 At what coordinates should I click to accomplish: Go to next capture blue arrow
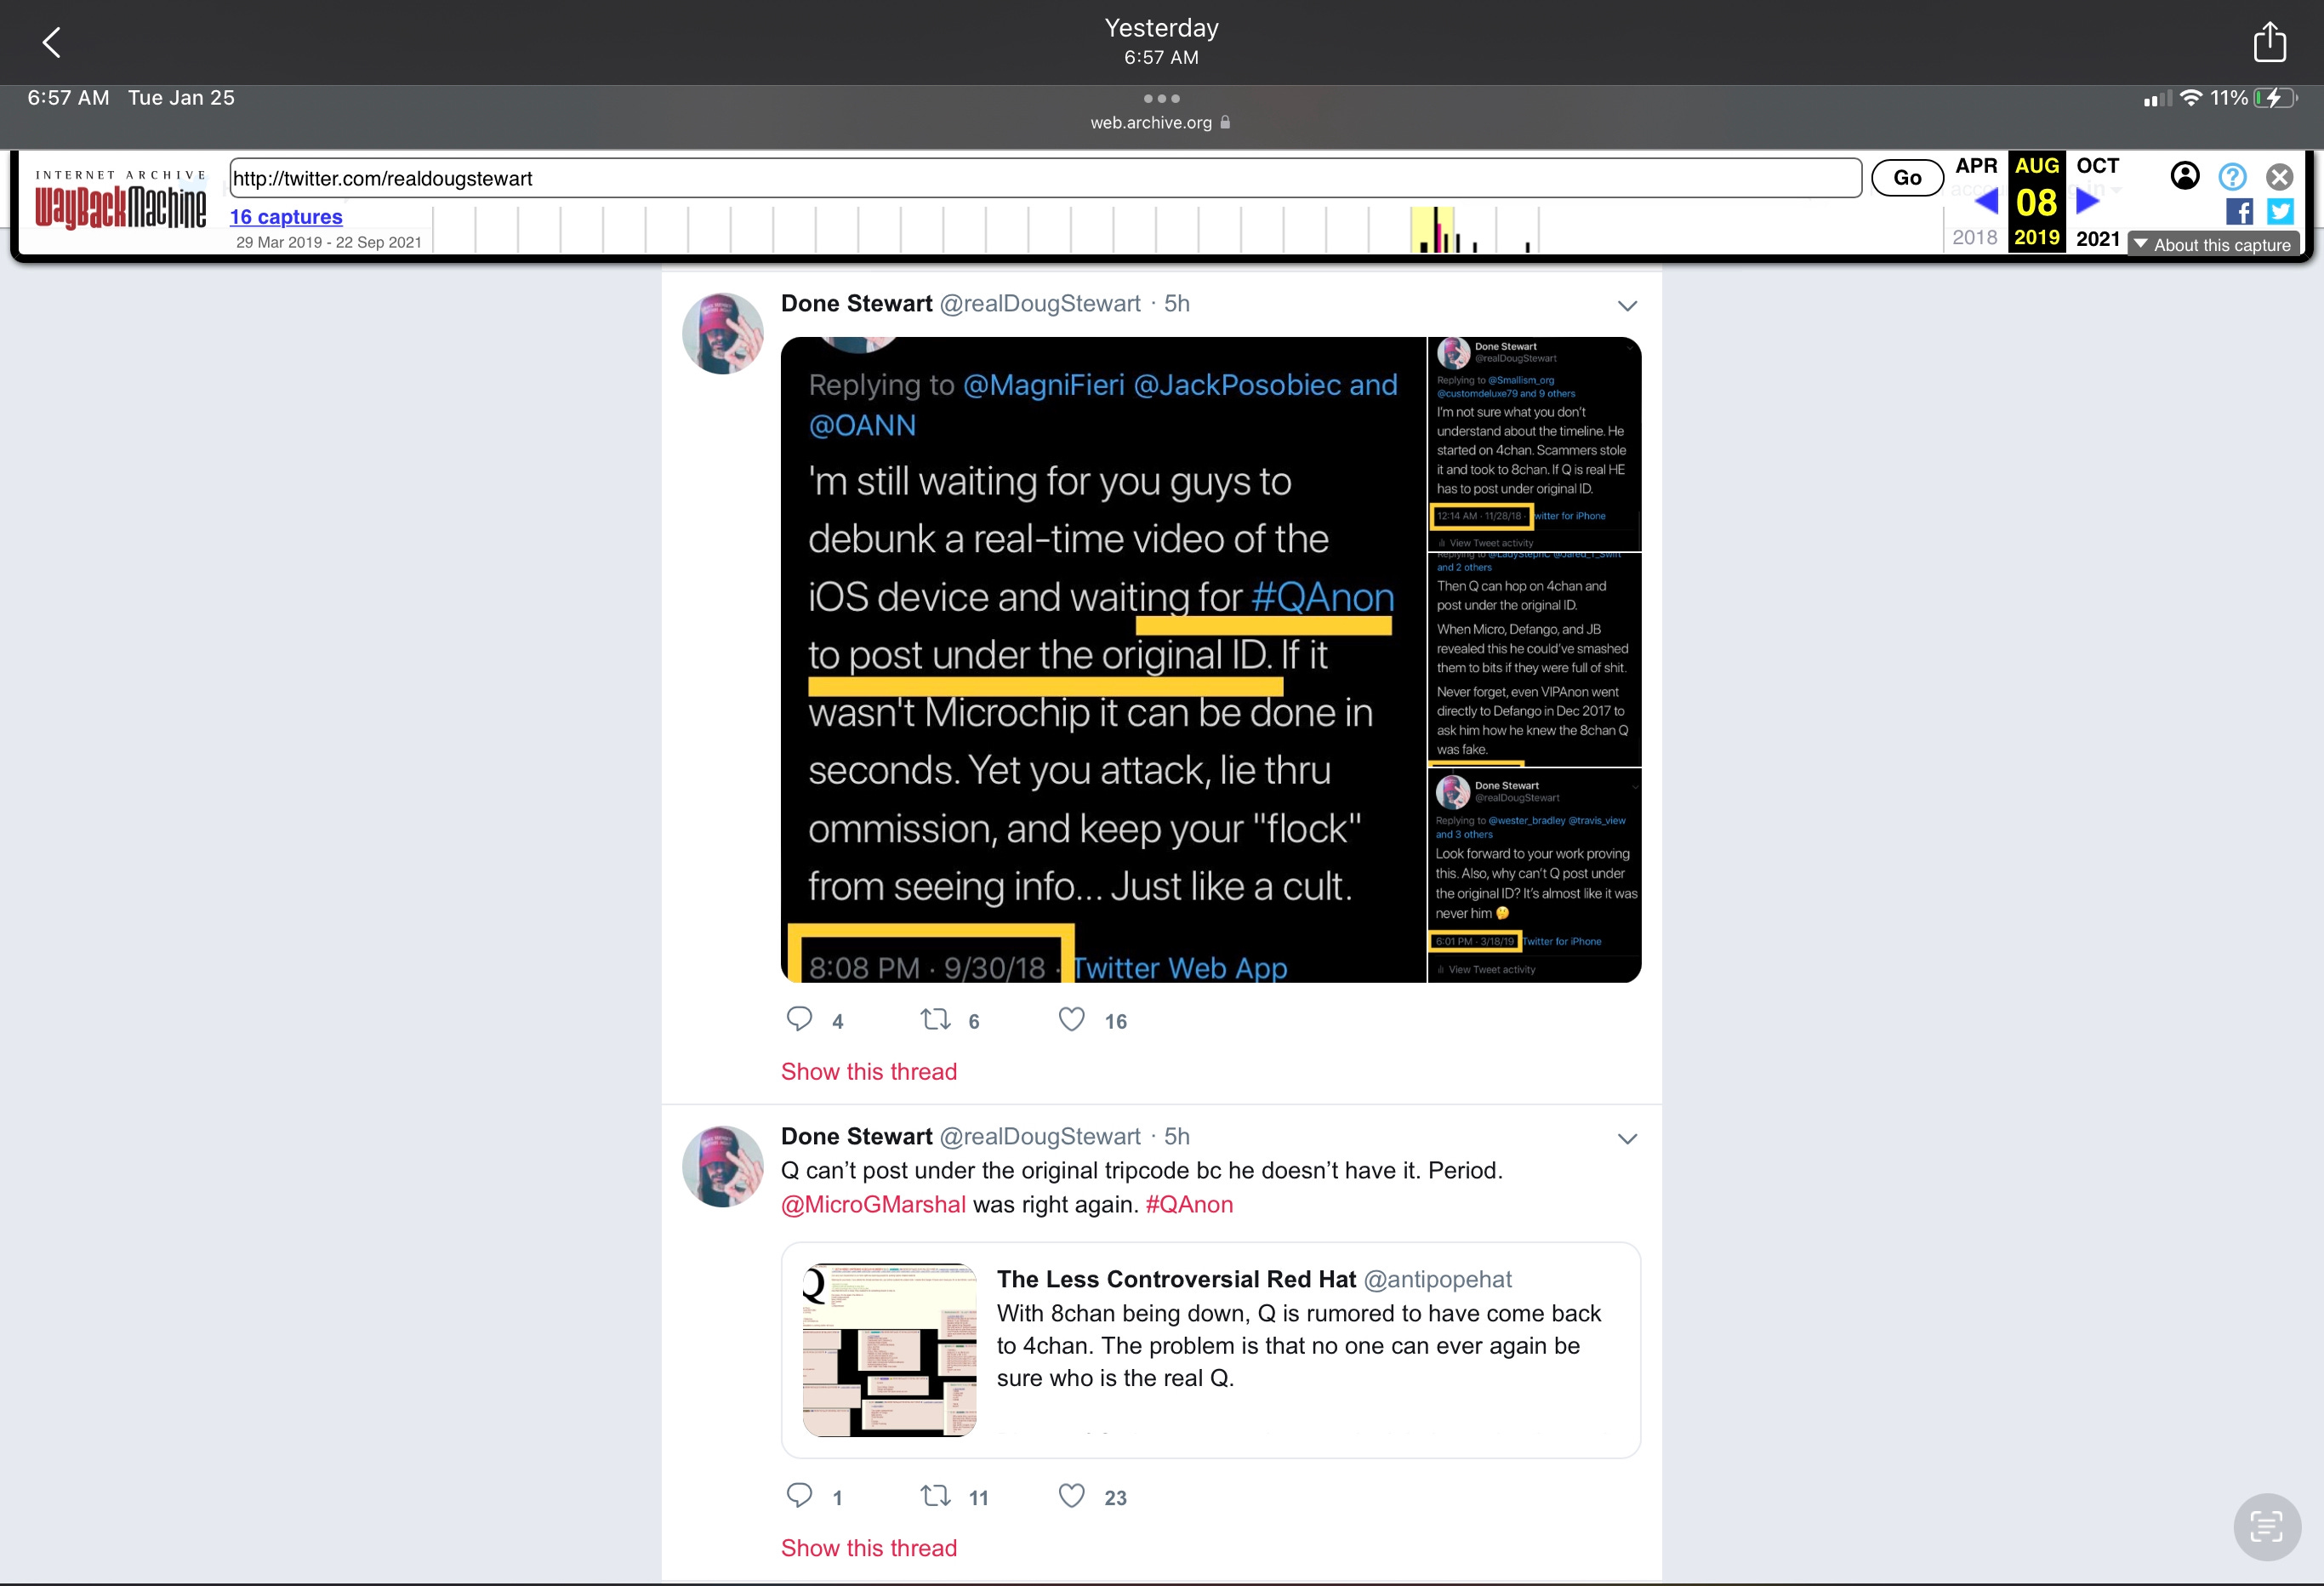tap(2087, 201)
